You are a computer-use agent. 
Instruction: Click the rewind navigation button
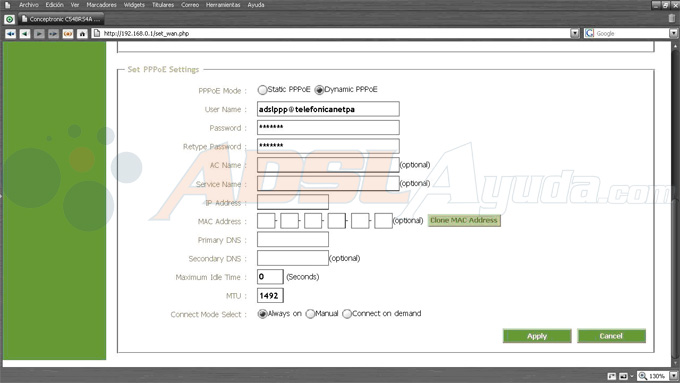pyautogui.click(x=10, y=33)
